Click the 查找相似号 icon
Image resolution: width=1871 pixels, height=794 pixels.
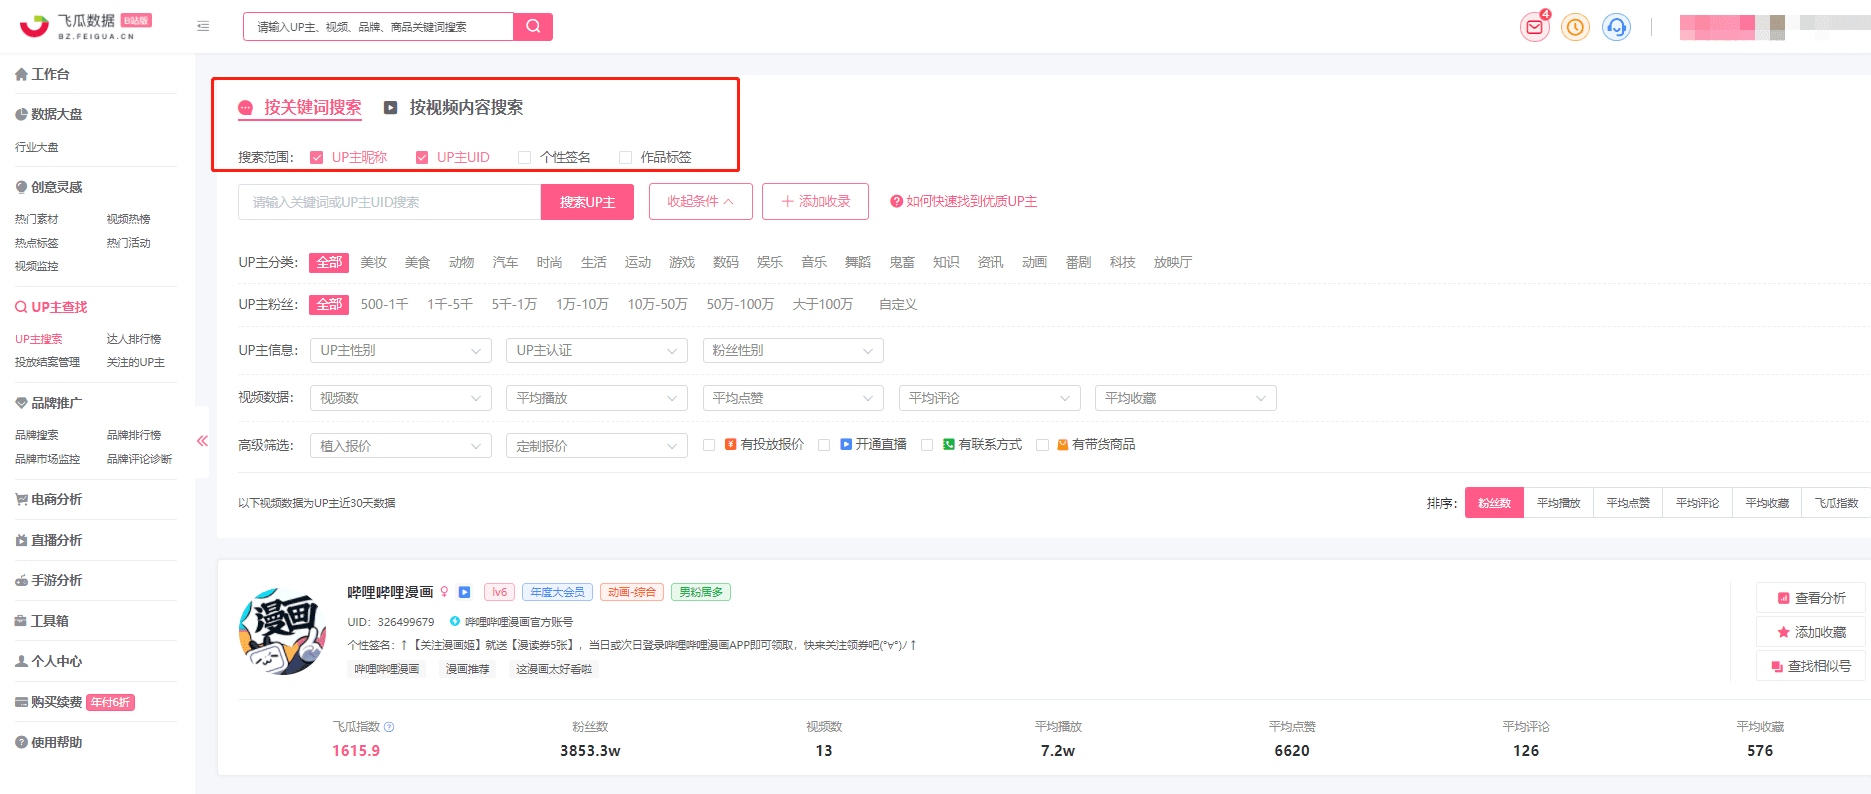[x=1777, y=666]
